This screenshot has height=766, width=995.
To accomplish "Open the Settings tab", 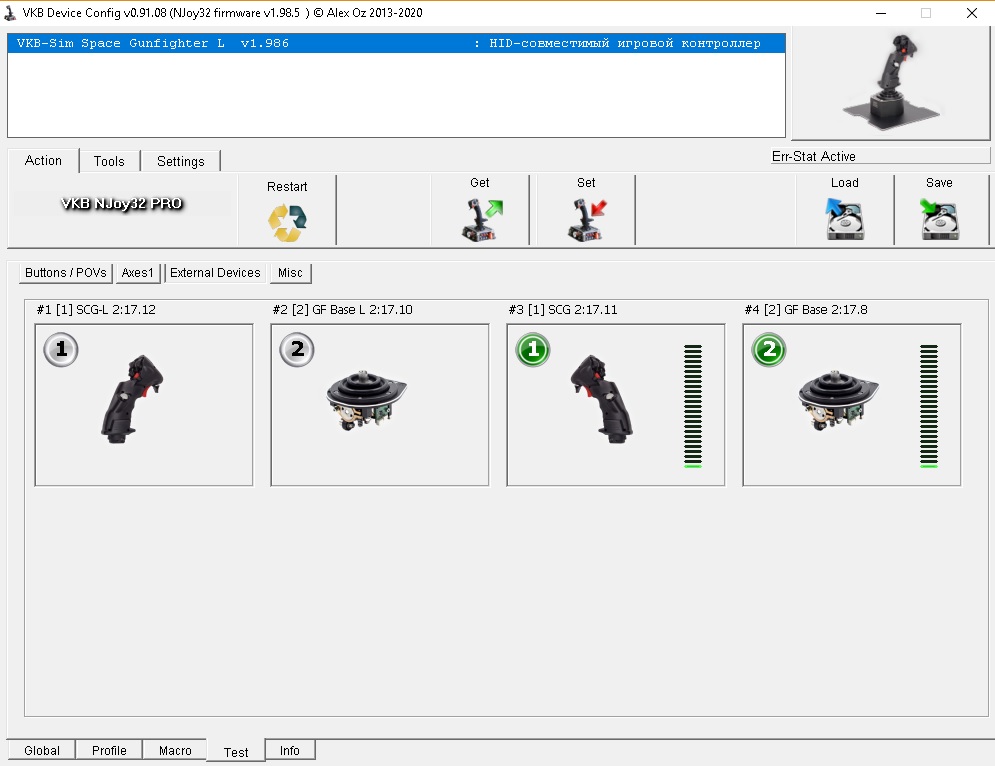I will point(181,161).
